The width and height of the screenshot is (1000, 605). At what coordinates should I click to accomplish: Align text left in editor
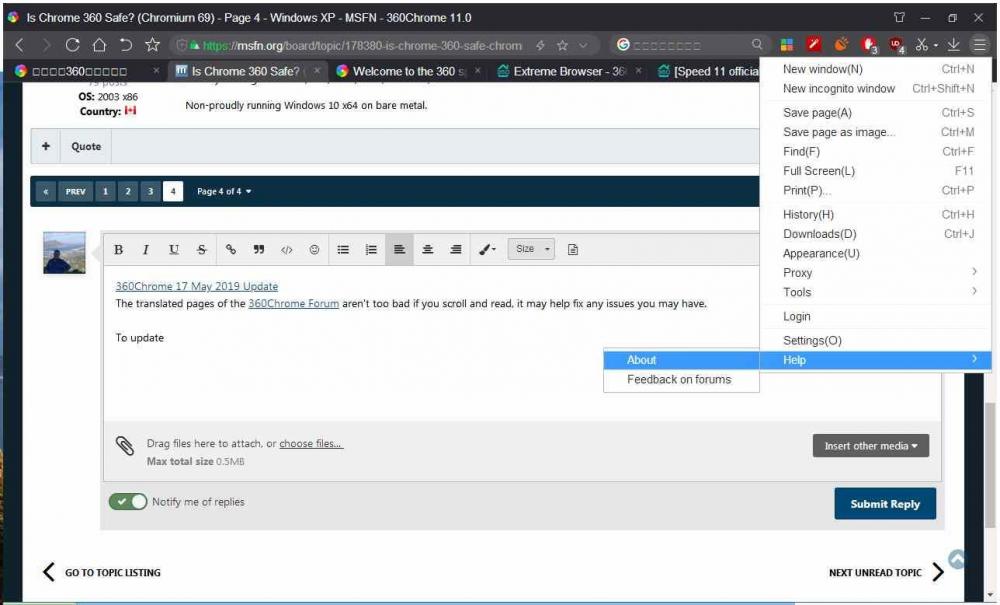click(399, 249)
